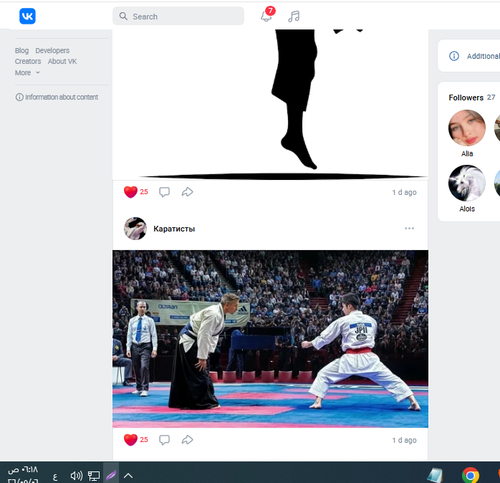Share the silhouette post
Image resolution: width=500 pixels, height=483 pixels.
point(187,192)
